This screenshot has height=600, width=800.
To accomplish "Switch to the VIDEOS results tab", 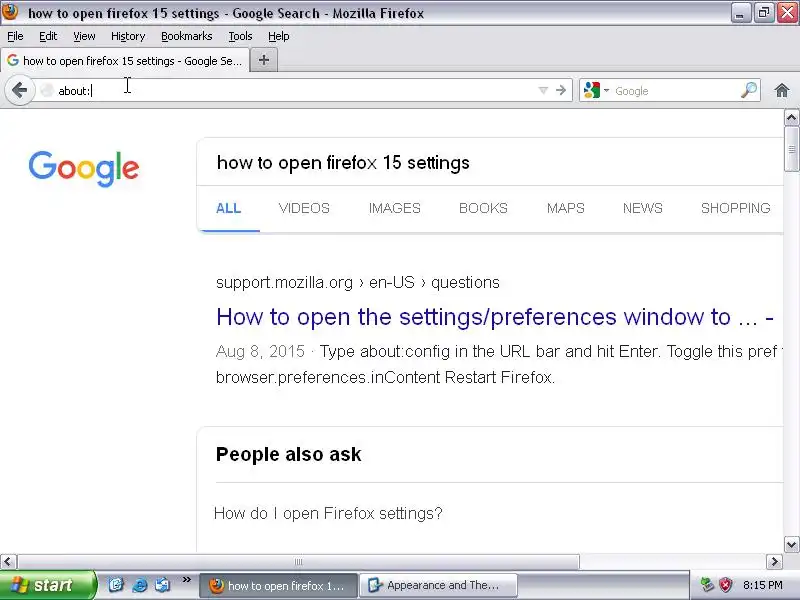I will [304, 208].
